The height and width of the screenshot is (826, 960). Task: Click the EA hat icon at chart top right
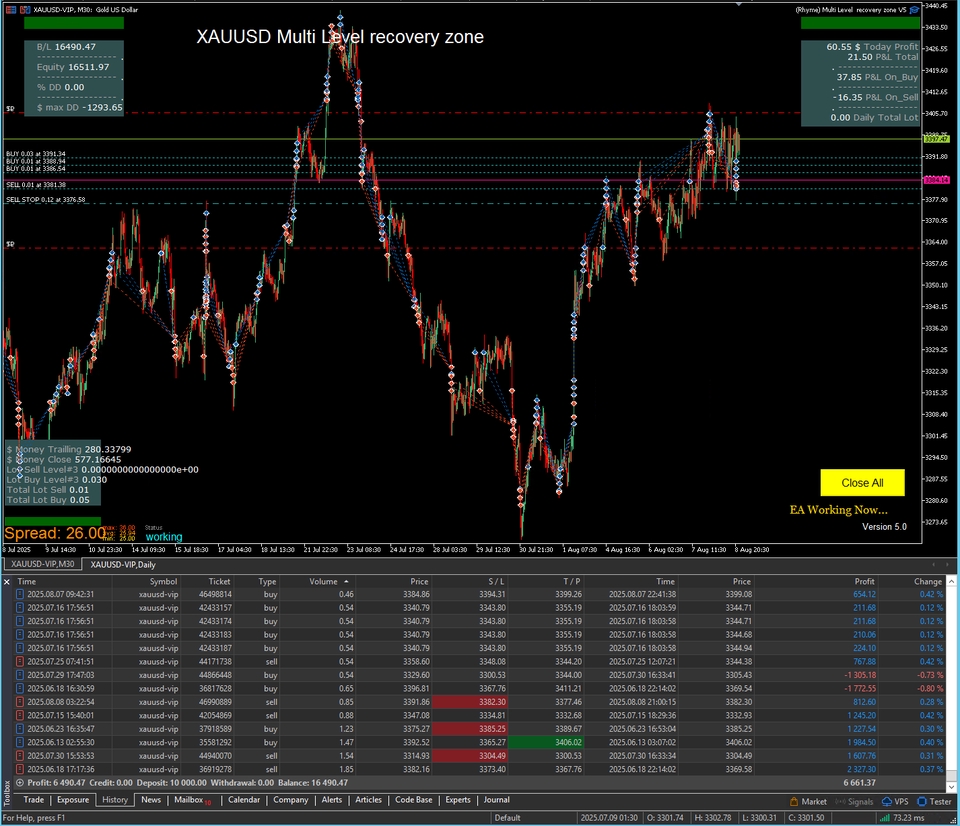[x=914, y=9]
